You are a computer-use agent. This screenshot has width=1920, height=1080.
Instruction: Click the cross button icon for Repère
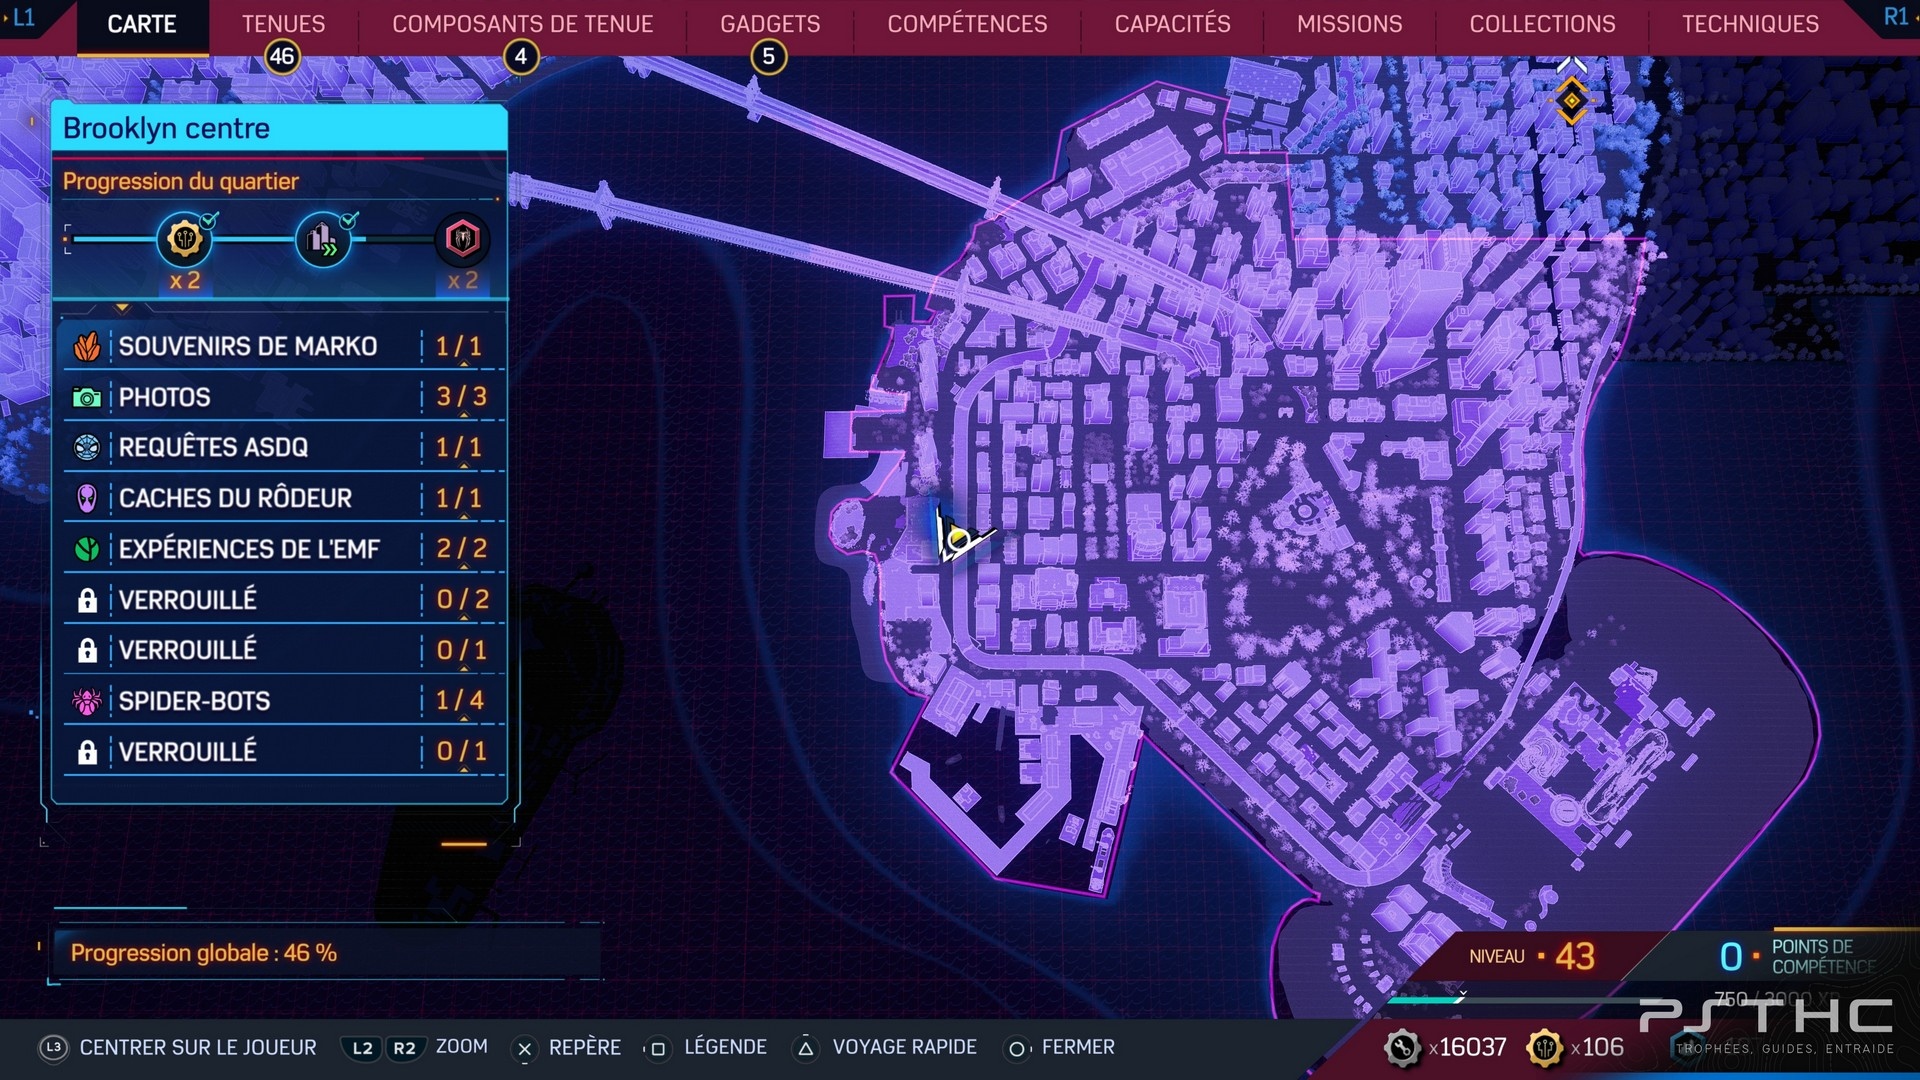click(524, 1049)
